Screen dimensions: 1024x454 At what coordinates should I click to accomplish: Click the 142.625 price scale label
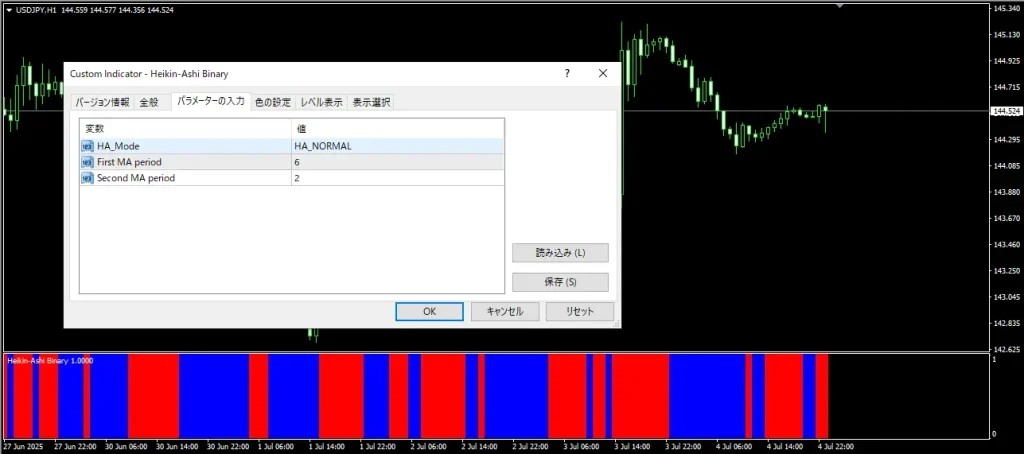click(1007, 349)
